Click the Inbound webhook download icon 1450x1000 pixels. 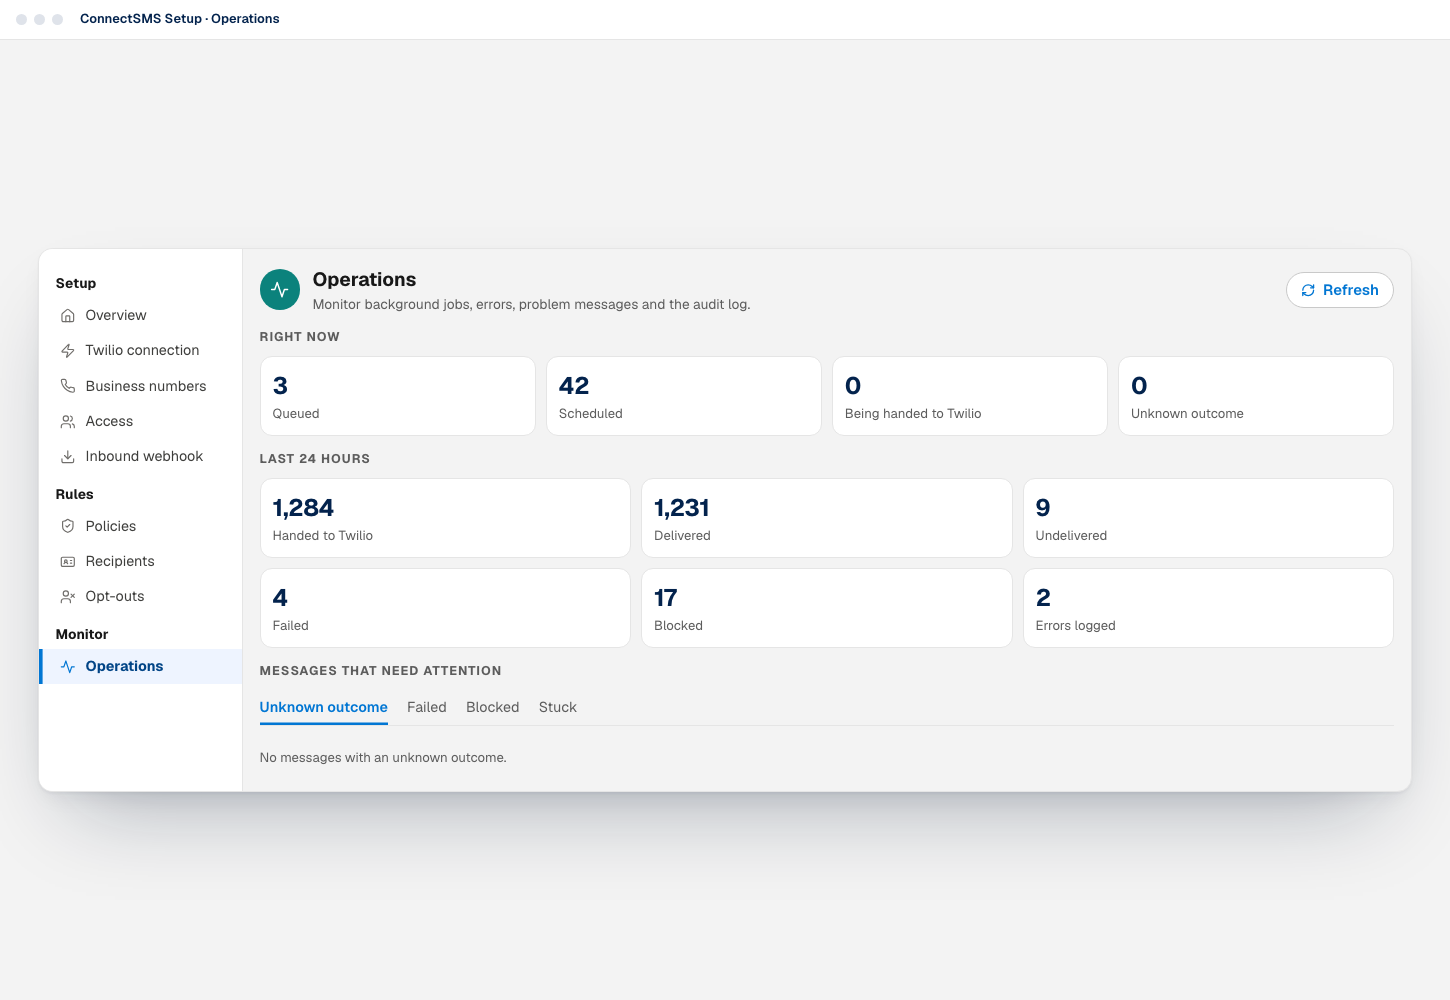pos(68,457)
